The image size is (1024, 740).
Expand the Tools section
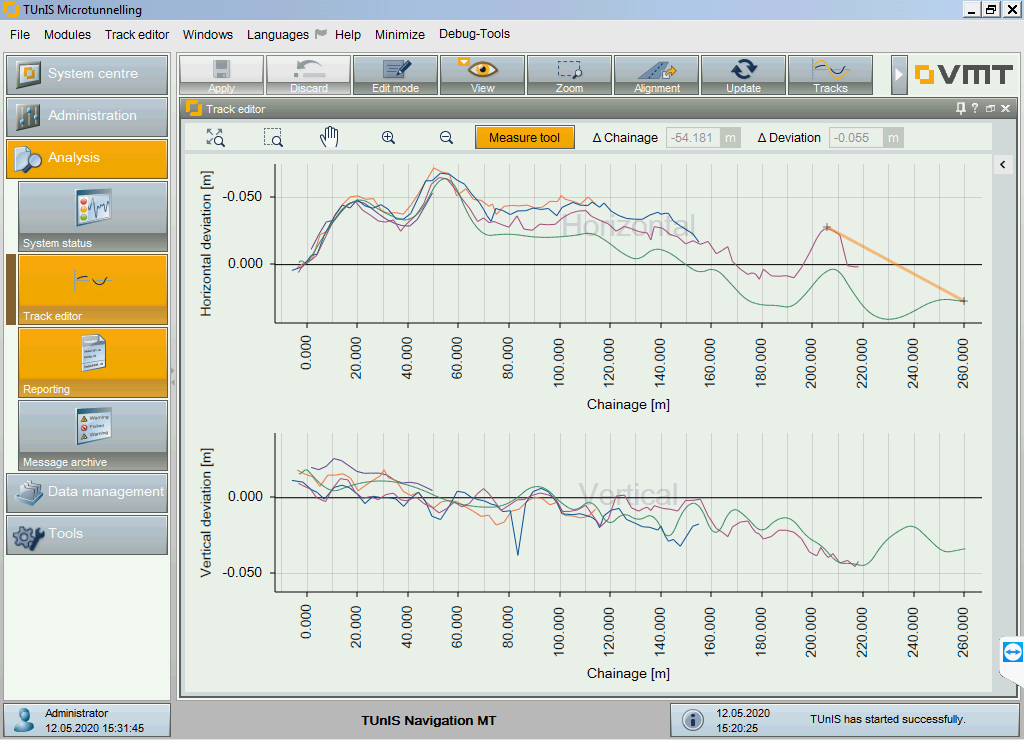(87, 534)
